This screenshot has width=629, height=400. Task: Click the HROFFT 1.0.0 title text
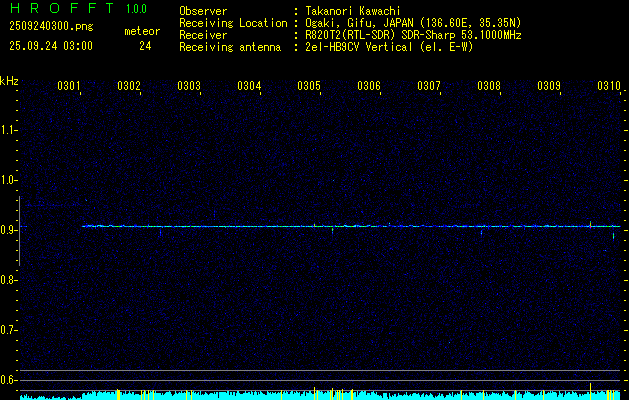pos(78,8)
